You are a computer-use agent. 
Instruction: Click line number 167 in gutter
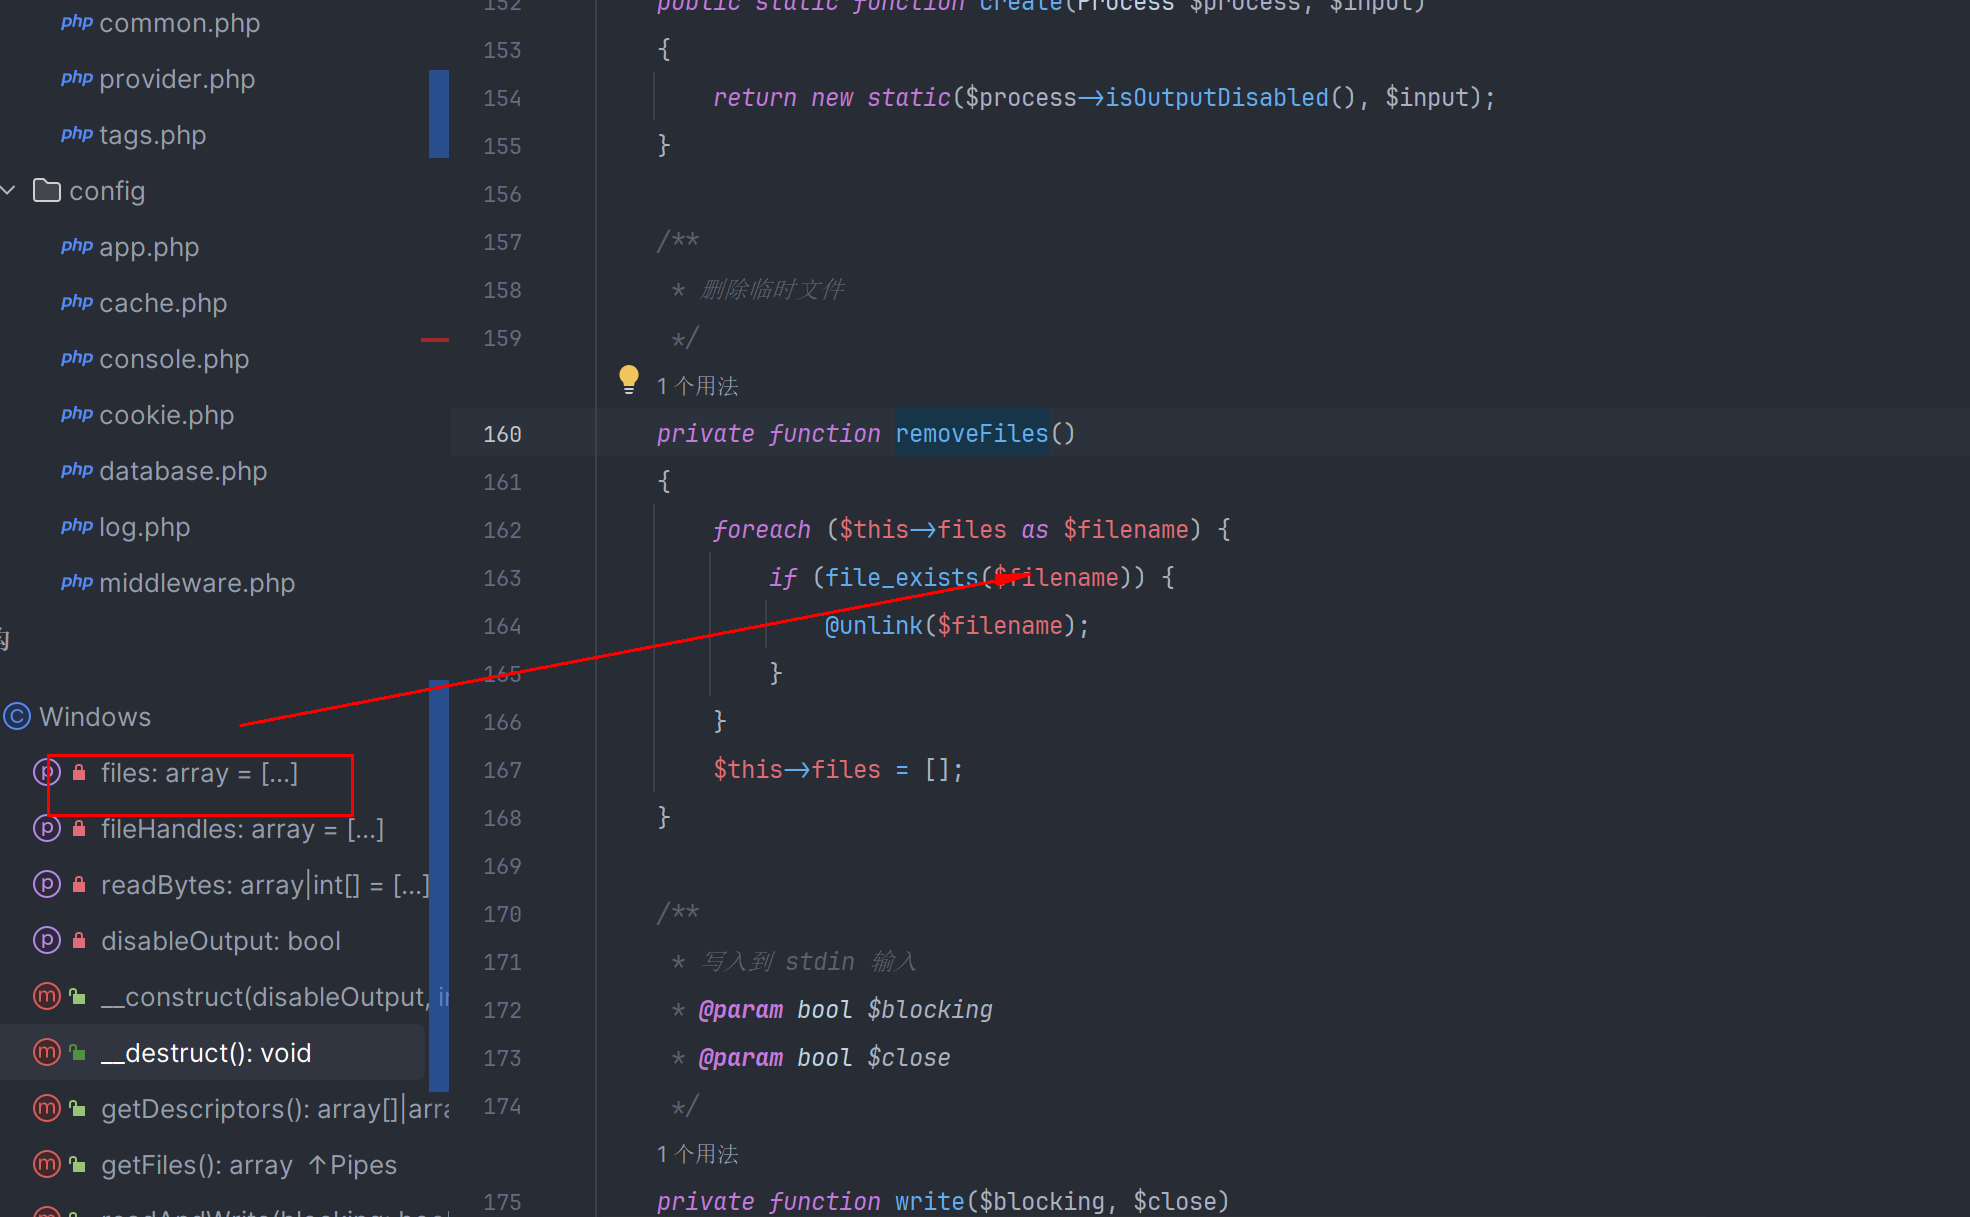click(502, 770)
